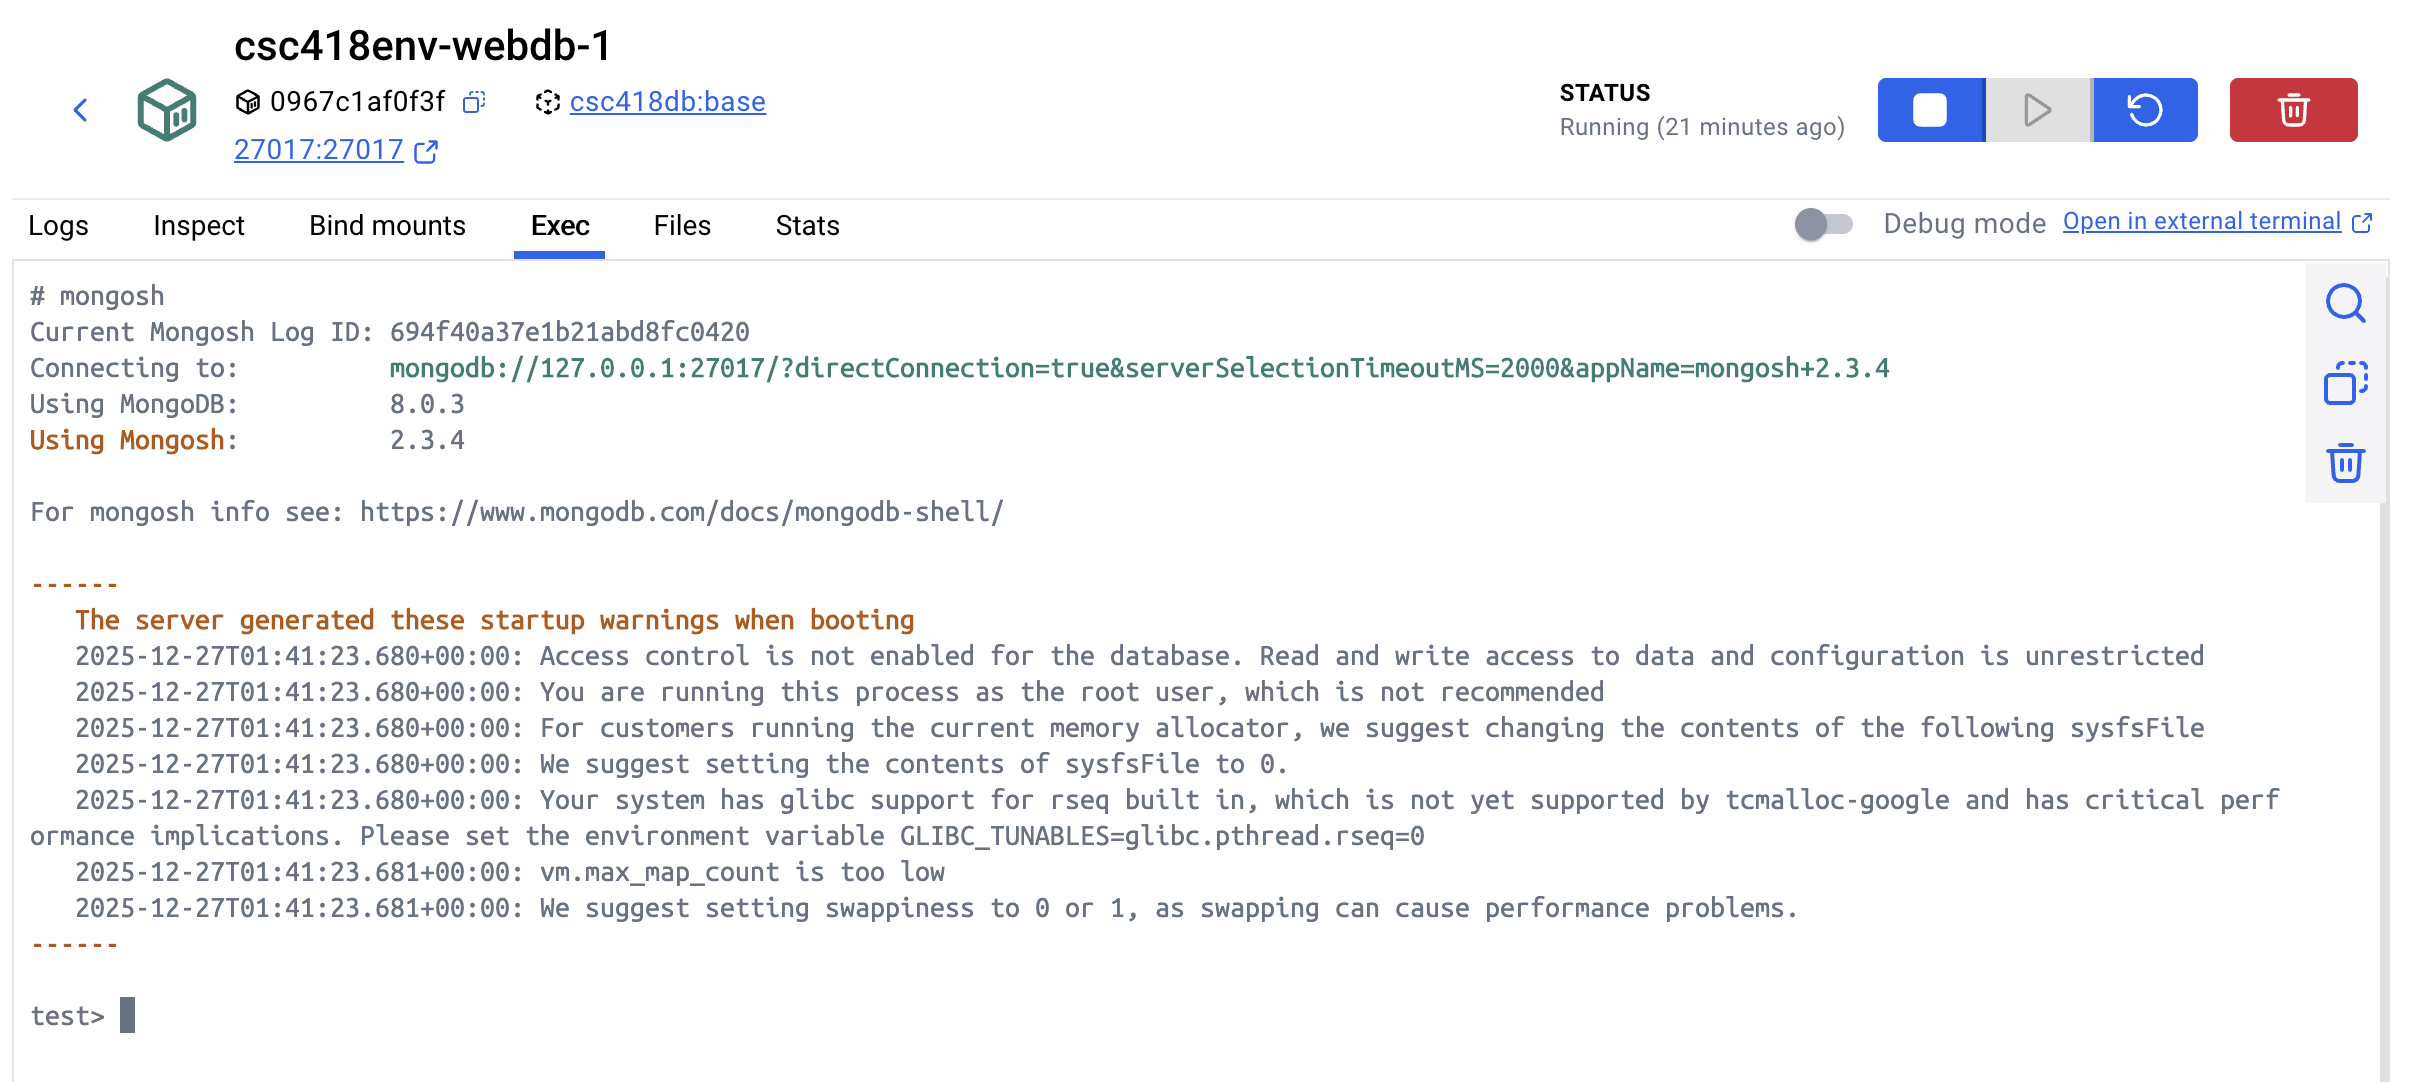Go back using the left chevron
Screen dimensions: 2410x1082
(x=81, y=110)
